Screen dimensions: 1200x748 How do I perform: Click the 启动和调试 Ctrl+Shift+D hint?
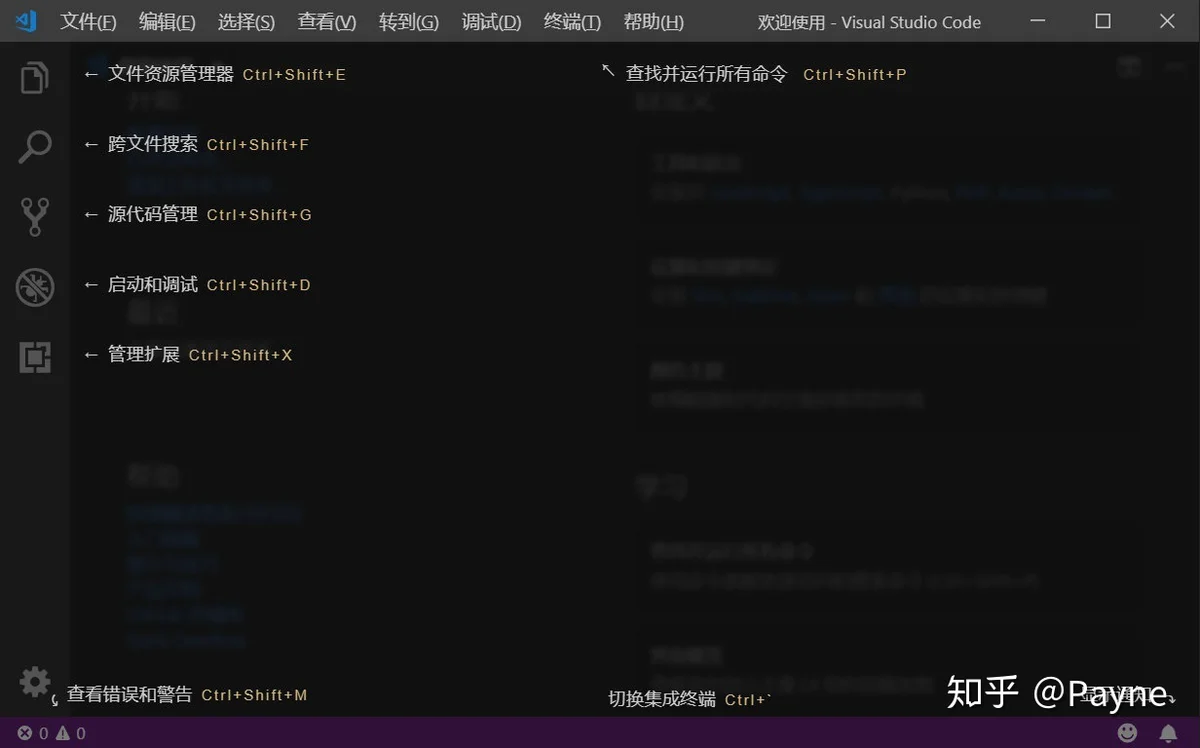pos(197,284)
